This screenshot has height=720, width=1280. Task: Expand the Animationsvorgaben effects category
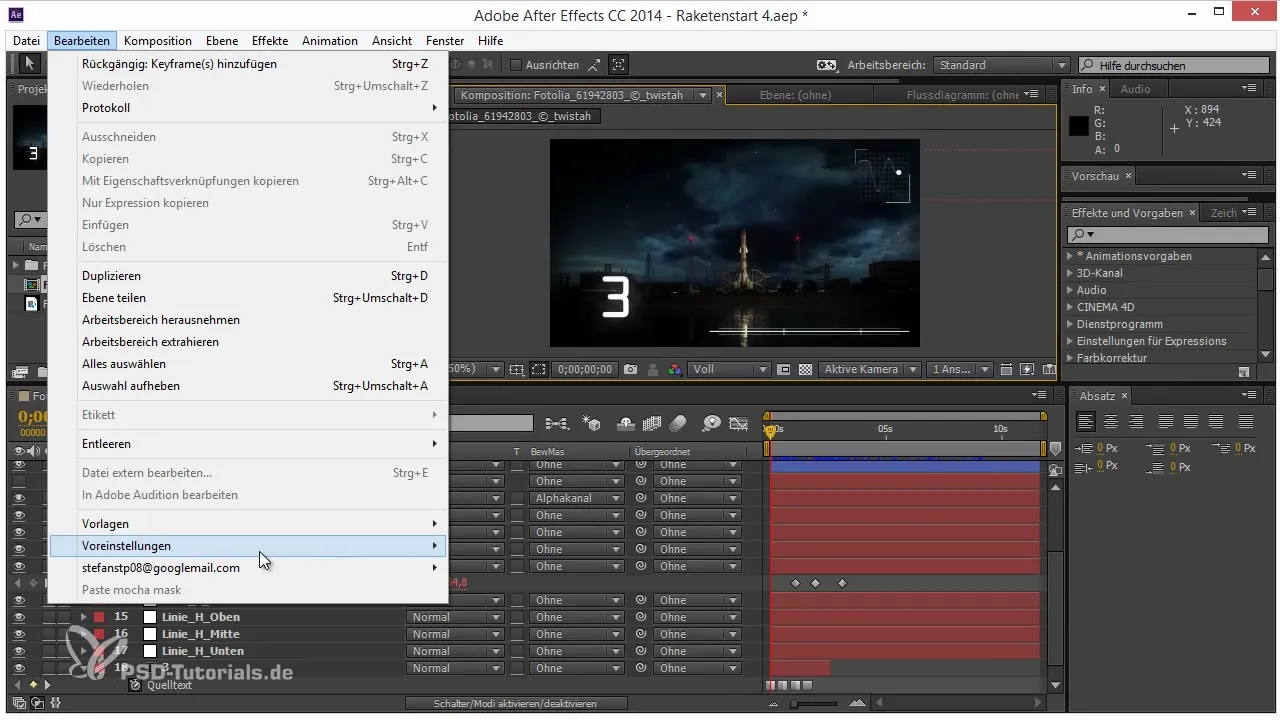(x=1070, y=256)
